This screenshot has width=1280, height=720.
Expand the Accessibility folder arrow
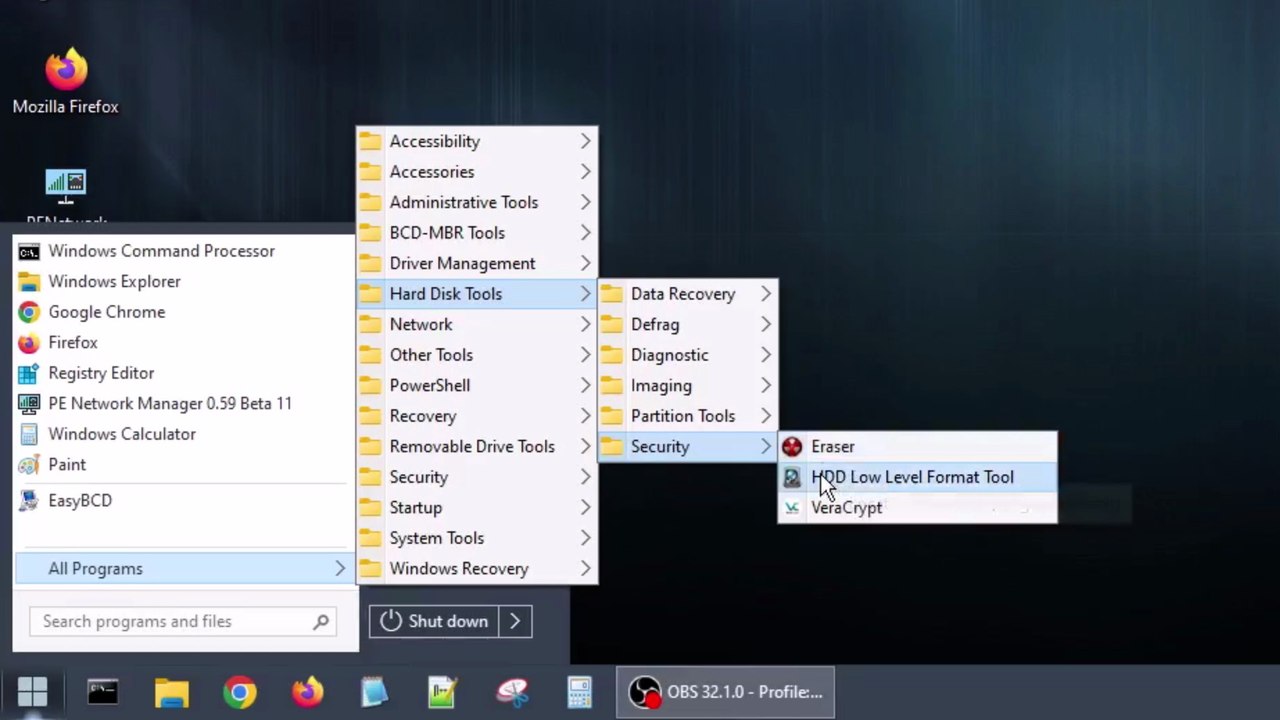[586, 142]
